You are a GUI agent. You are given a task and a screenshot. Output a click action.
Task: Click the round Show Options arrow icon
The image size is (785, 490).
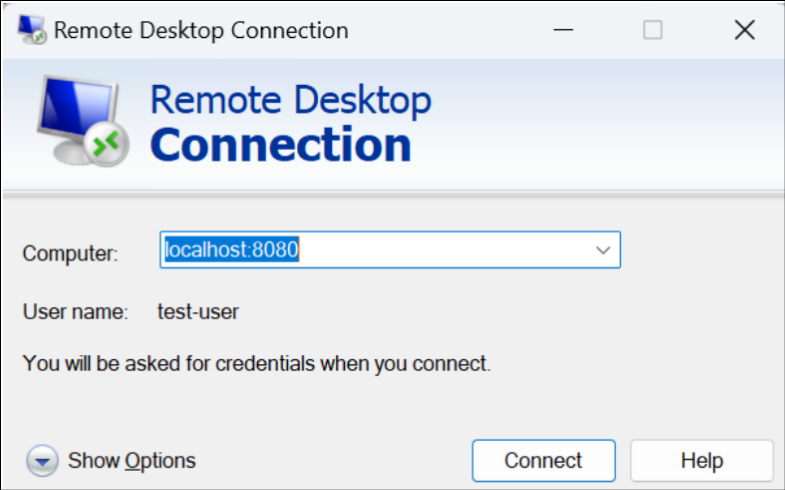[x=43, y=461]
